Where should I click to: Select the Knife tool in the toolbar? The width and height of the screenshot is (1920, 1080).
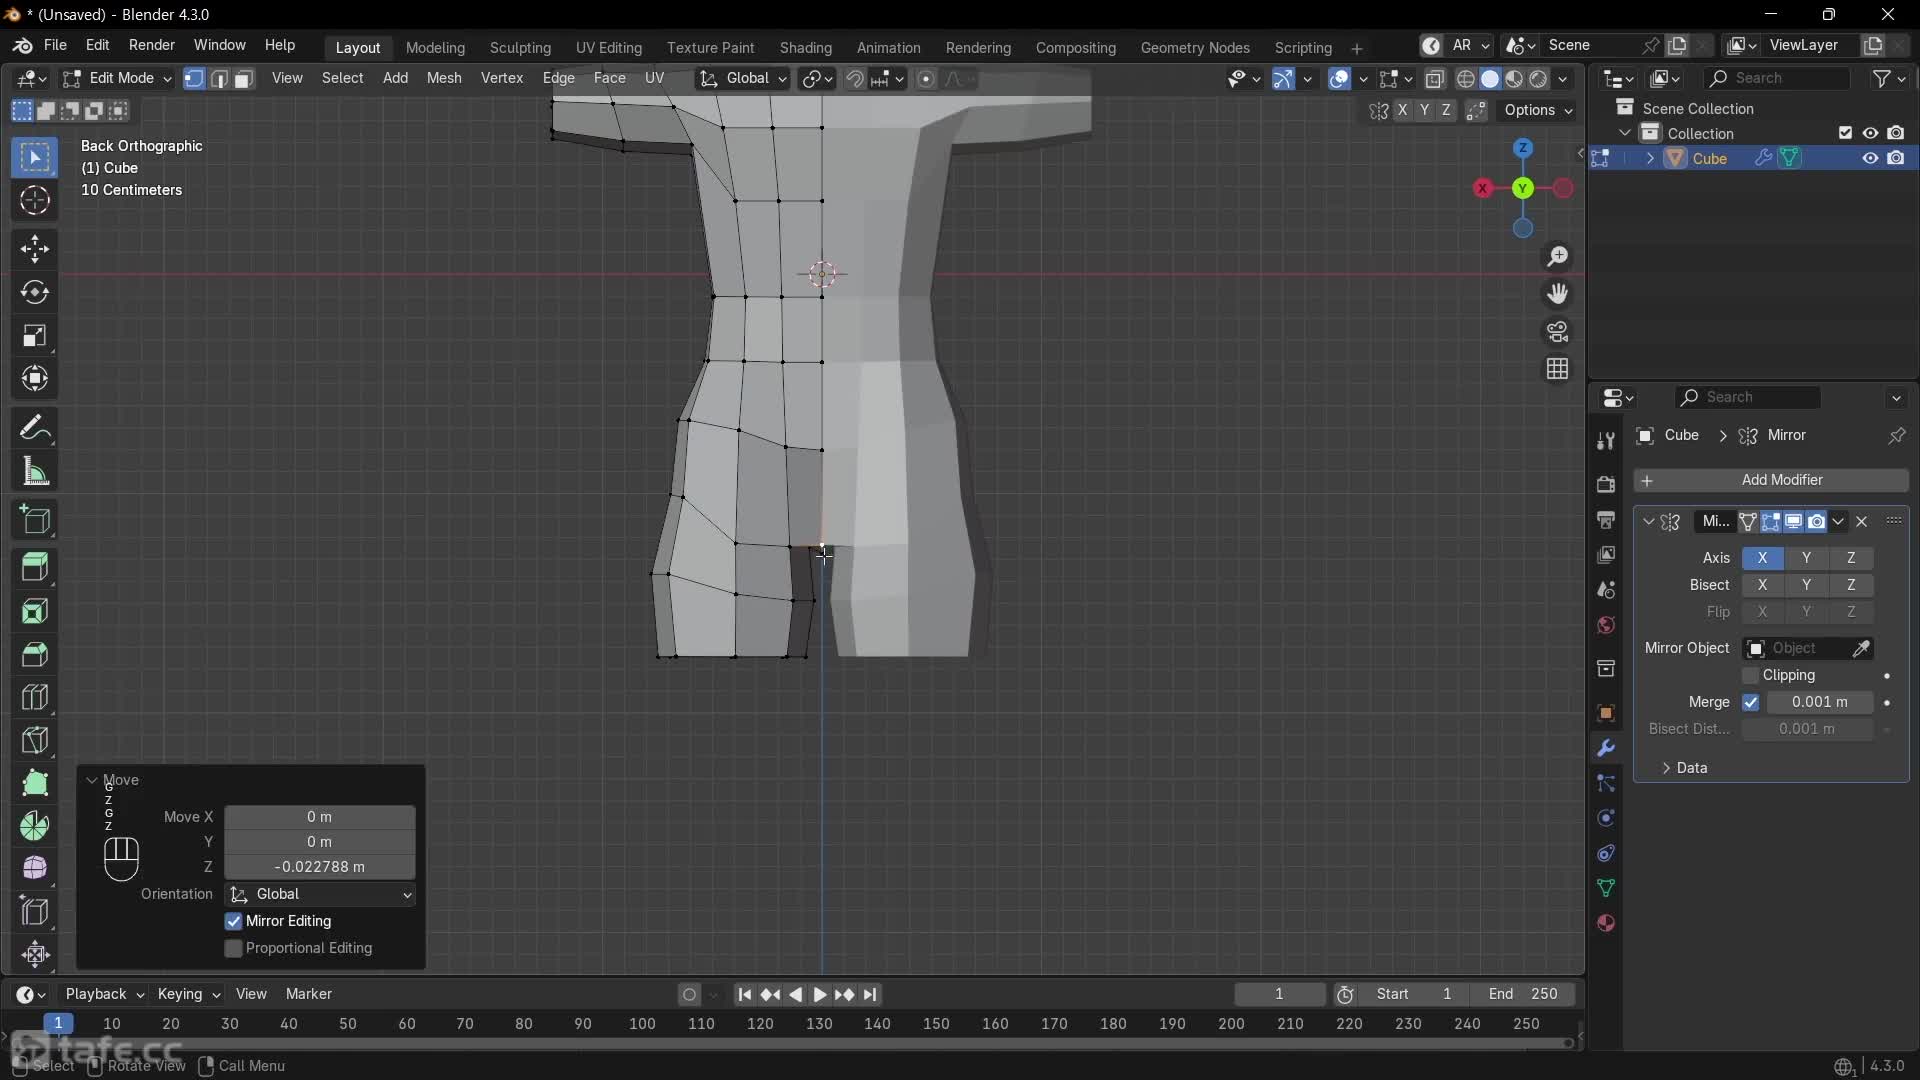coord(35,740)
